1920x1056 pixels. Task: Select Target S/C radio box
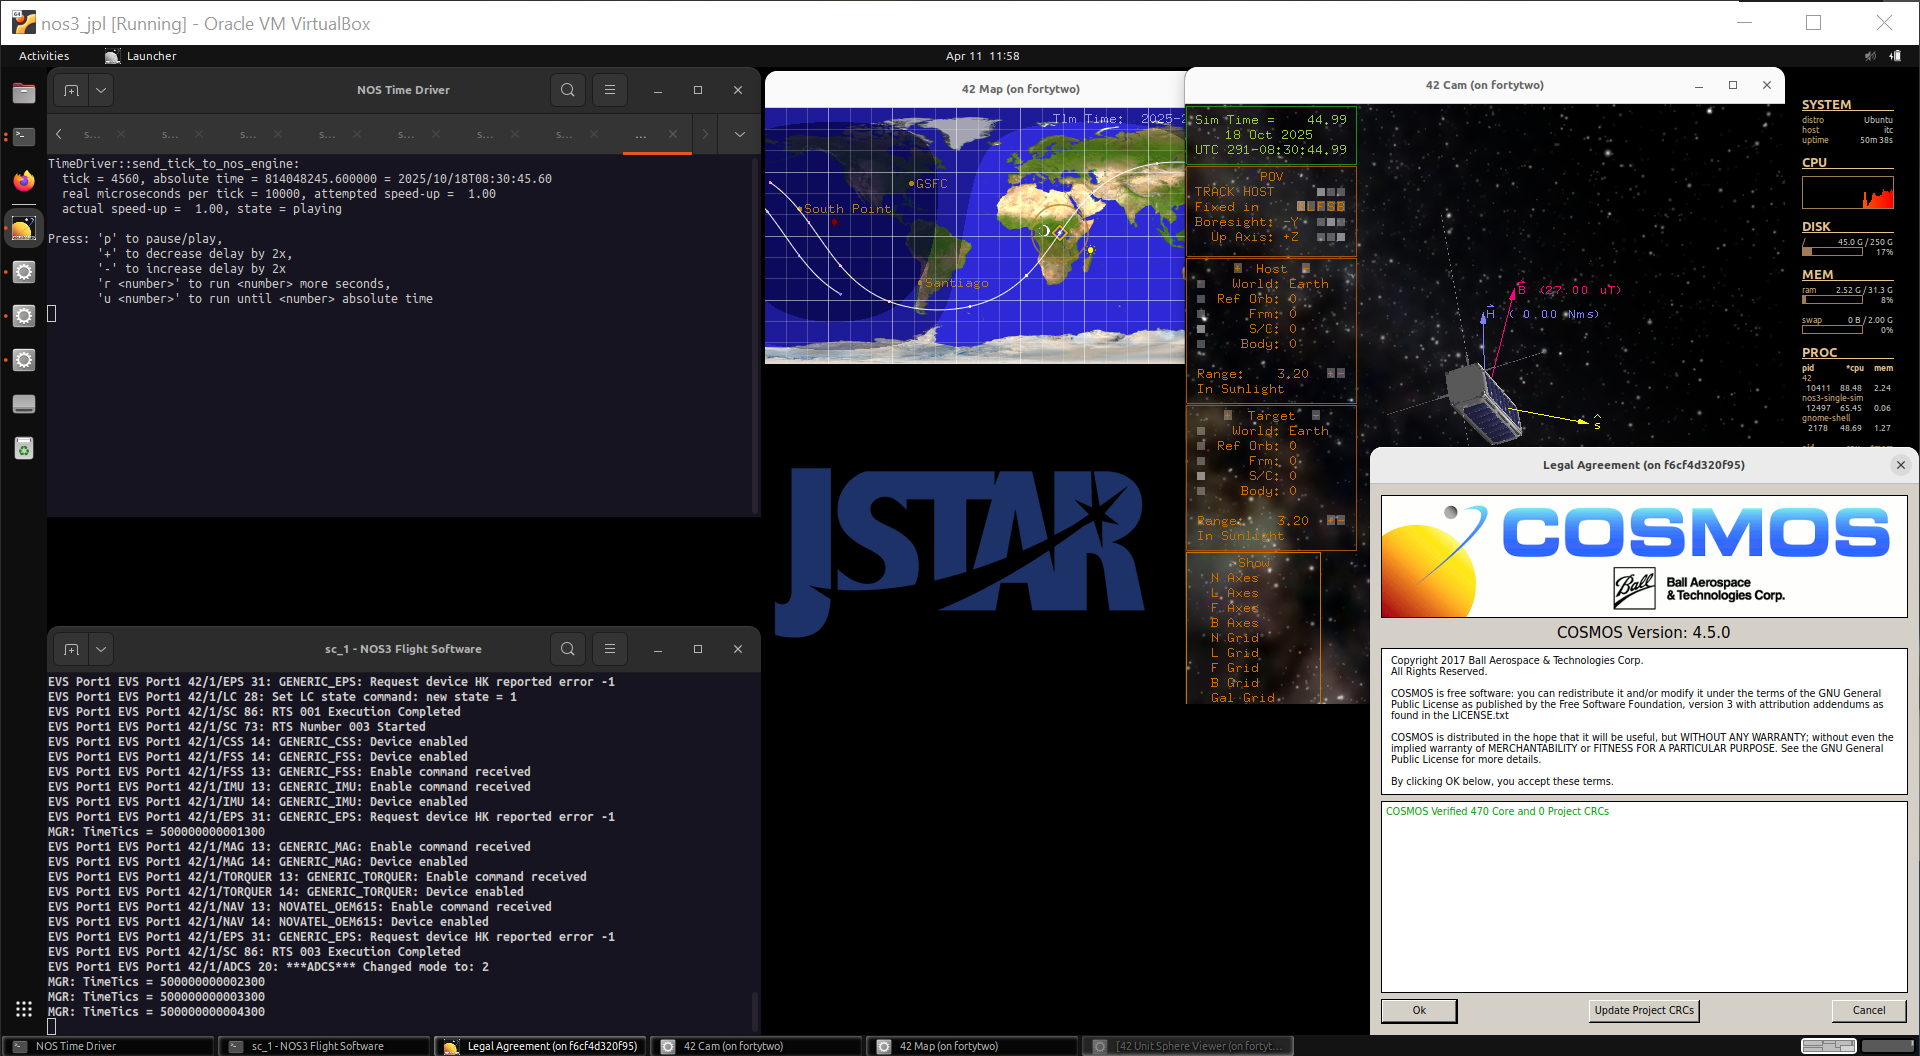pyautogui.click(x=1201, y=476)
